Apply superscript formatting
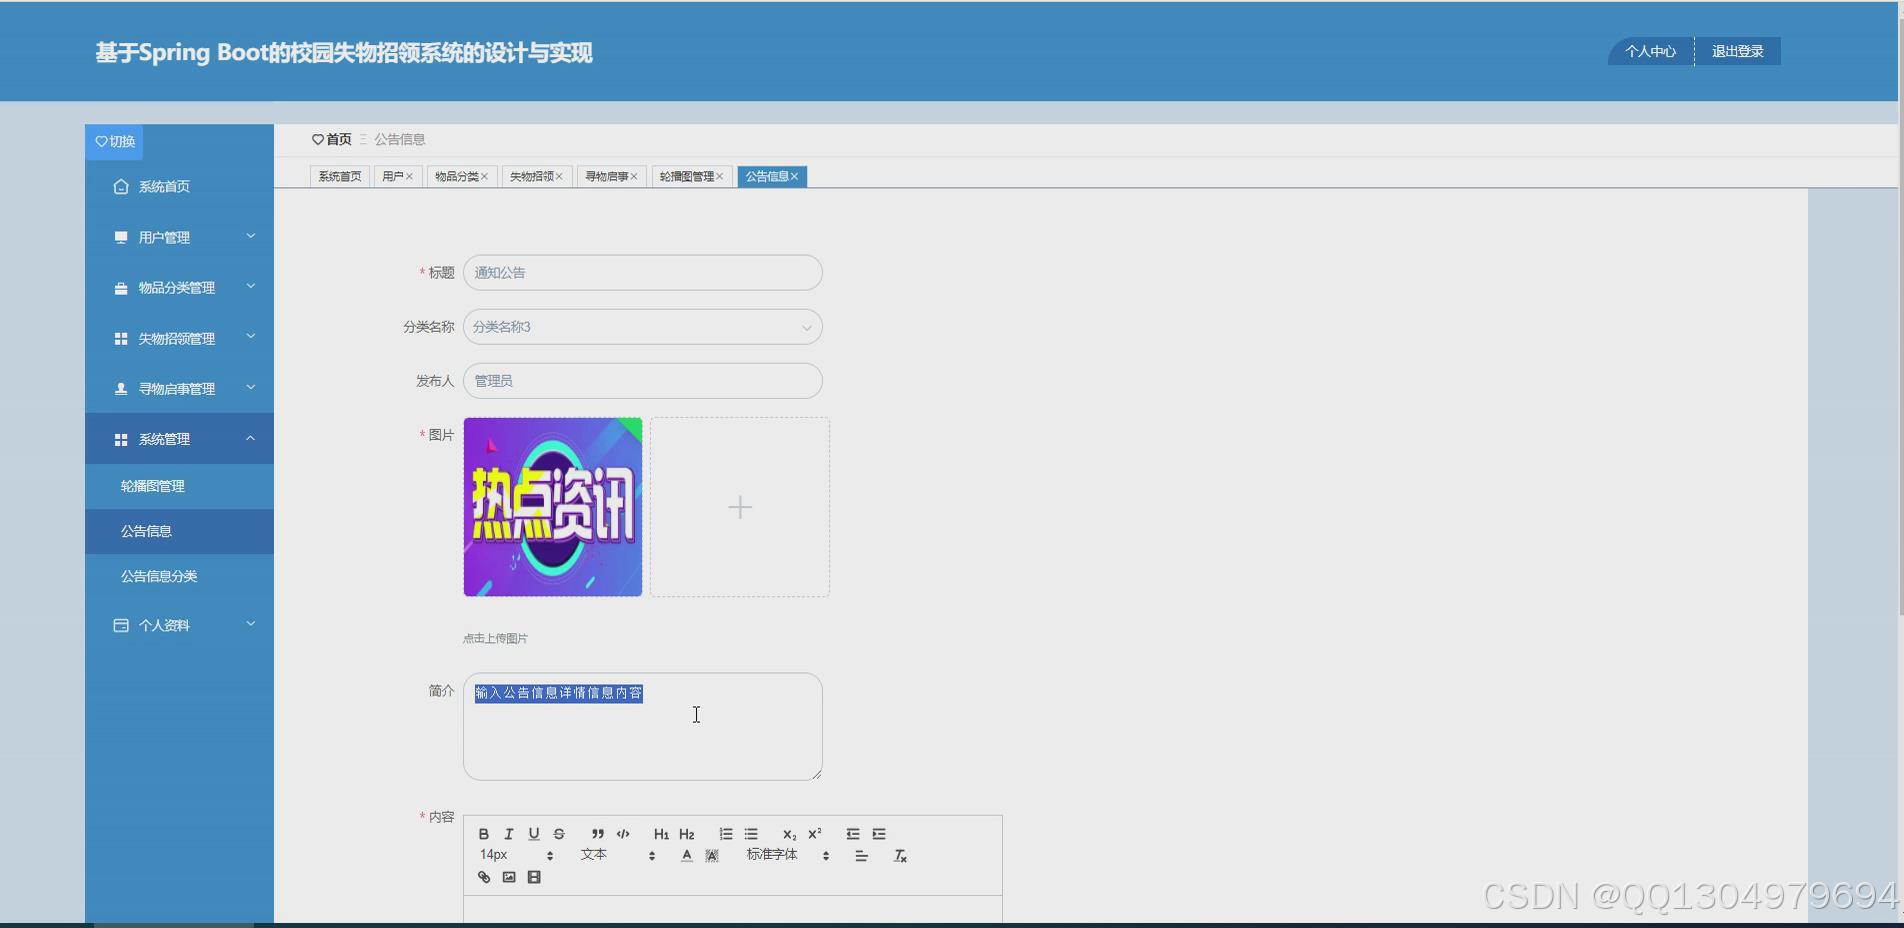 click(814, 834)
